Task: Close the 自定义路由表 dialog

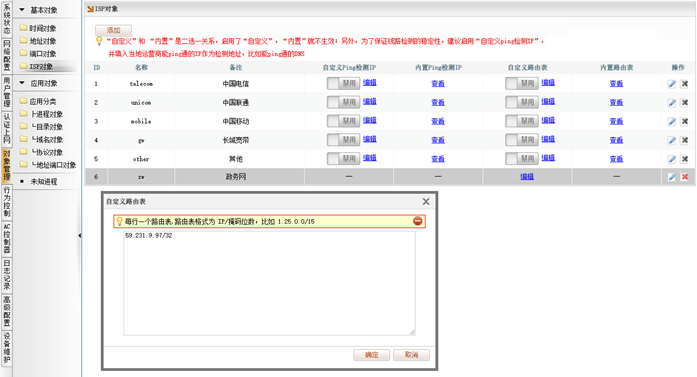Action: [426, 201]
